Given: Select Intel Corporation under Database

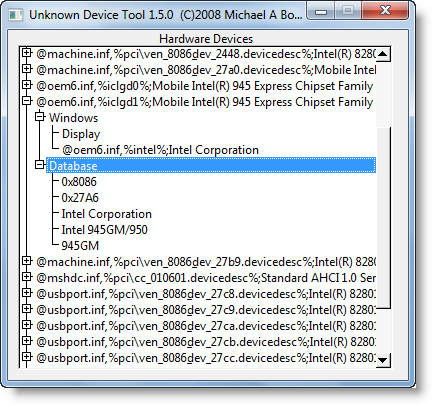Looking at the screenshot, I should tap(107, 214).
